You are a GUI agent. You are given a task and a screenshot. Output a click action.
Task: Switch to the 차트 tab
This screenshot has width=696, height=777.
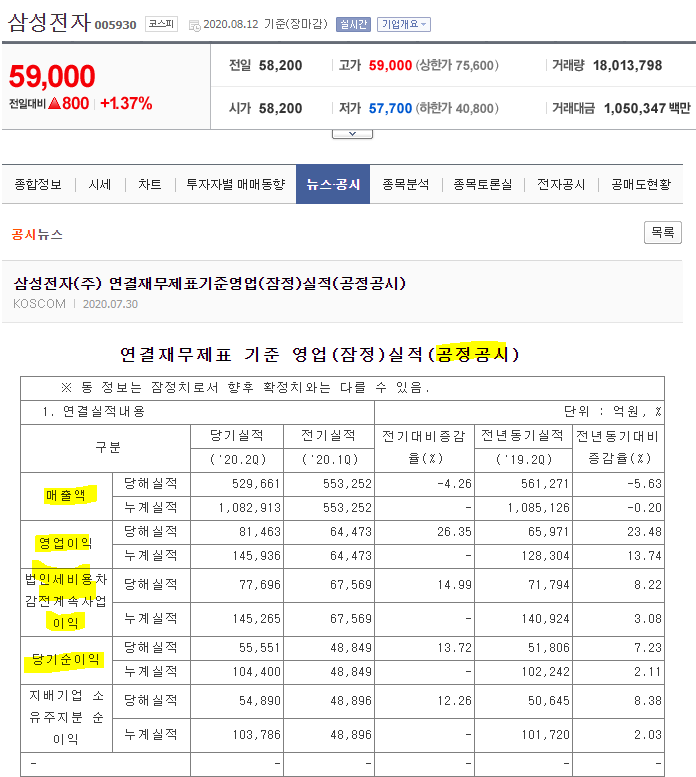(150, 184)
